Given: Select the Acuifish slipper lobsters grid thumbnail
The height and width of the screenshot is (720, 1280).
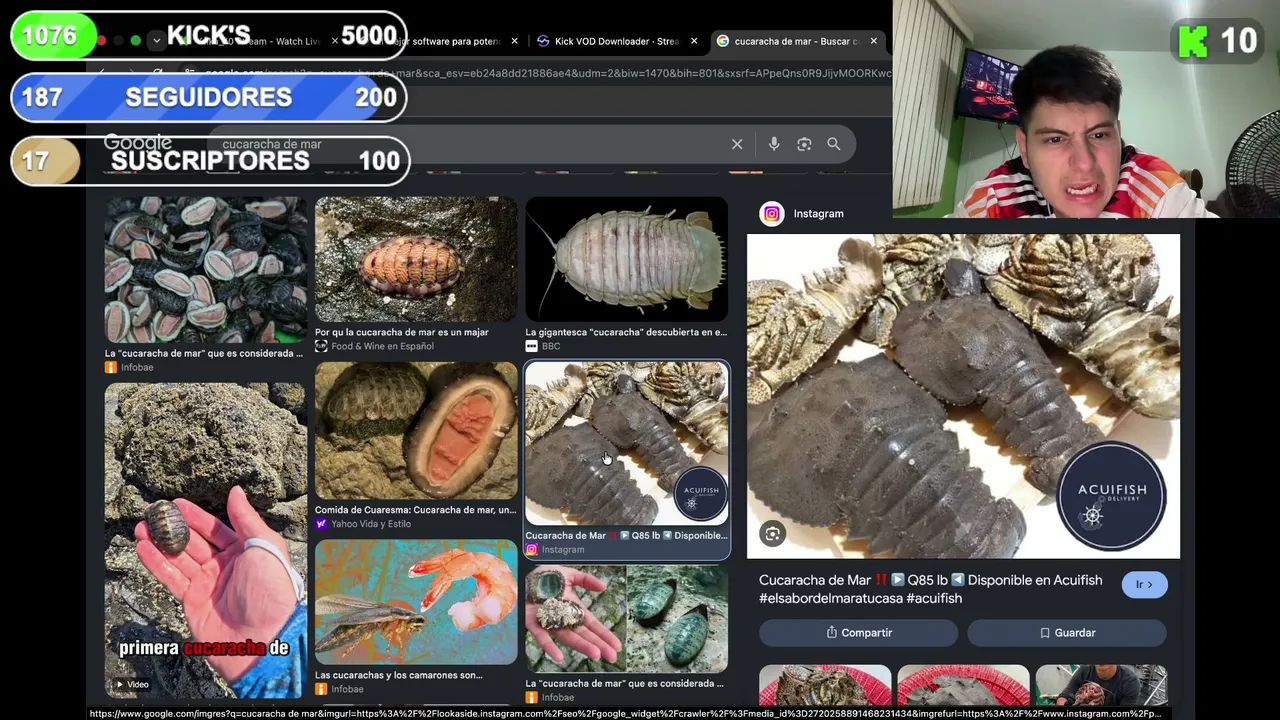Looking at the screenshot, I should pos(627,444).
